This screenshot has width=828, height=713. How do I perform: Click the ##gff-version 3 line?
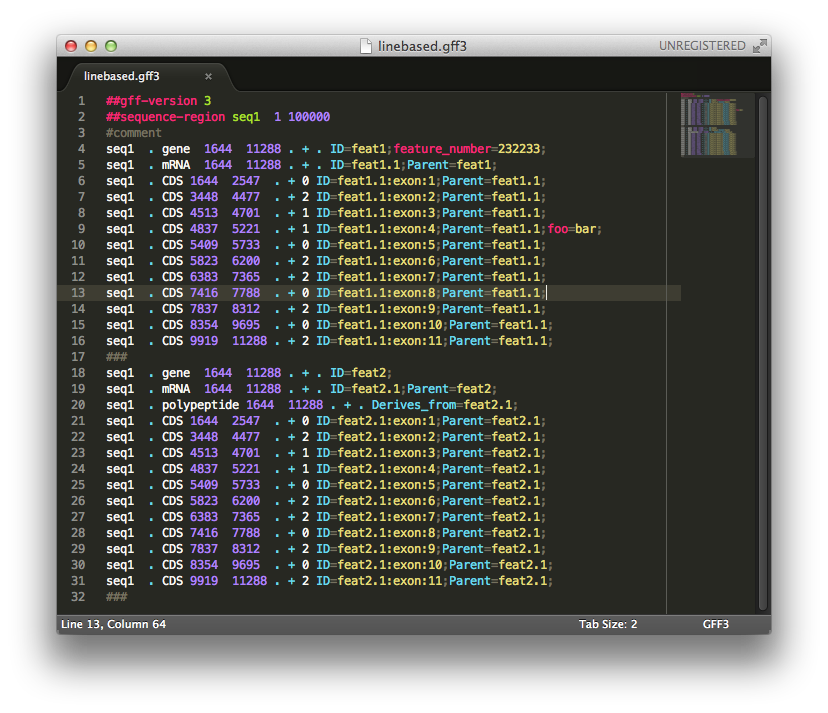tap(158, 101)
